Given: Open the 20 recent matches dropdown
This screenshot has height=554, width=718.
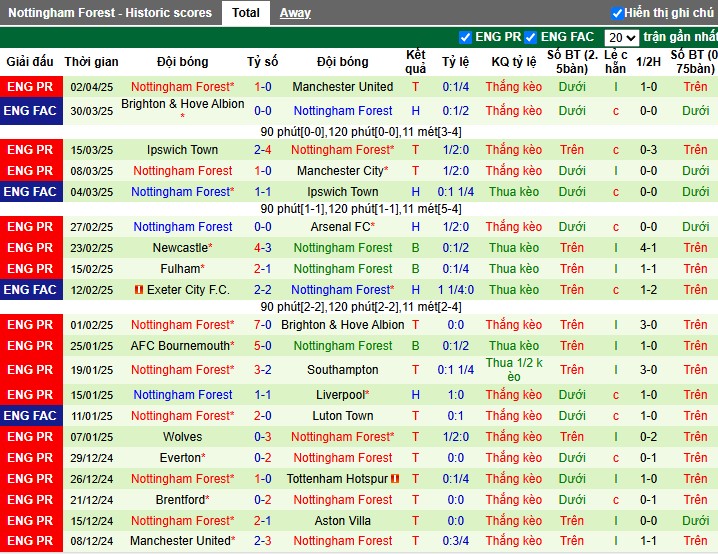Looking at the screenshot, I should [621, 37].
